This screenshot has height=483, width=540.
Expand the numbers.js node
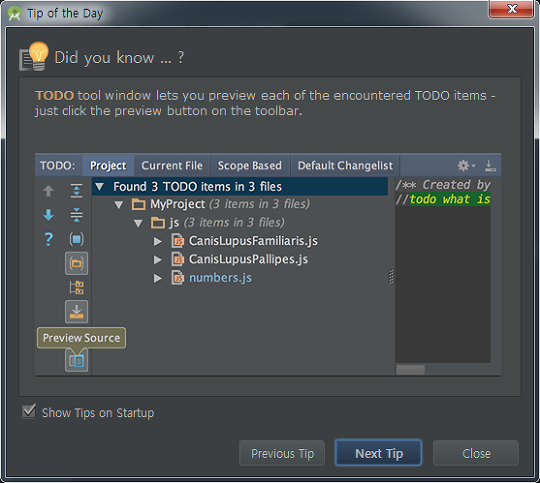pyautogui.click(x=157, y=278)
